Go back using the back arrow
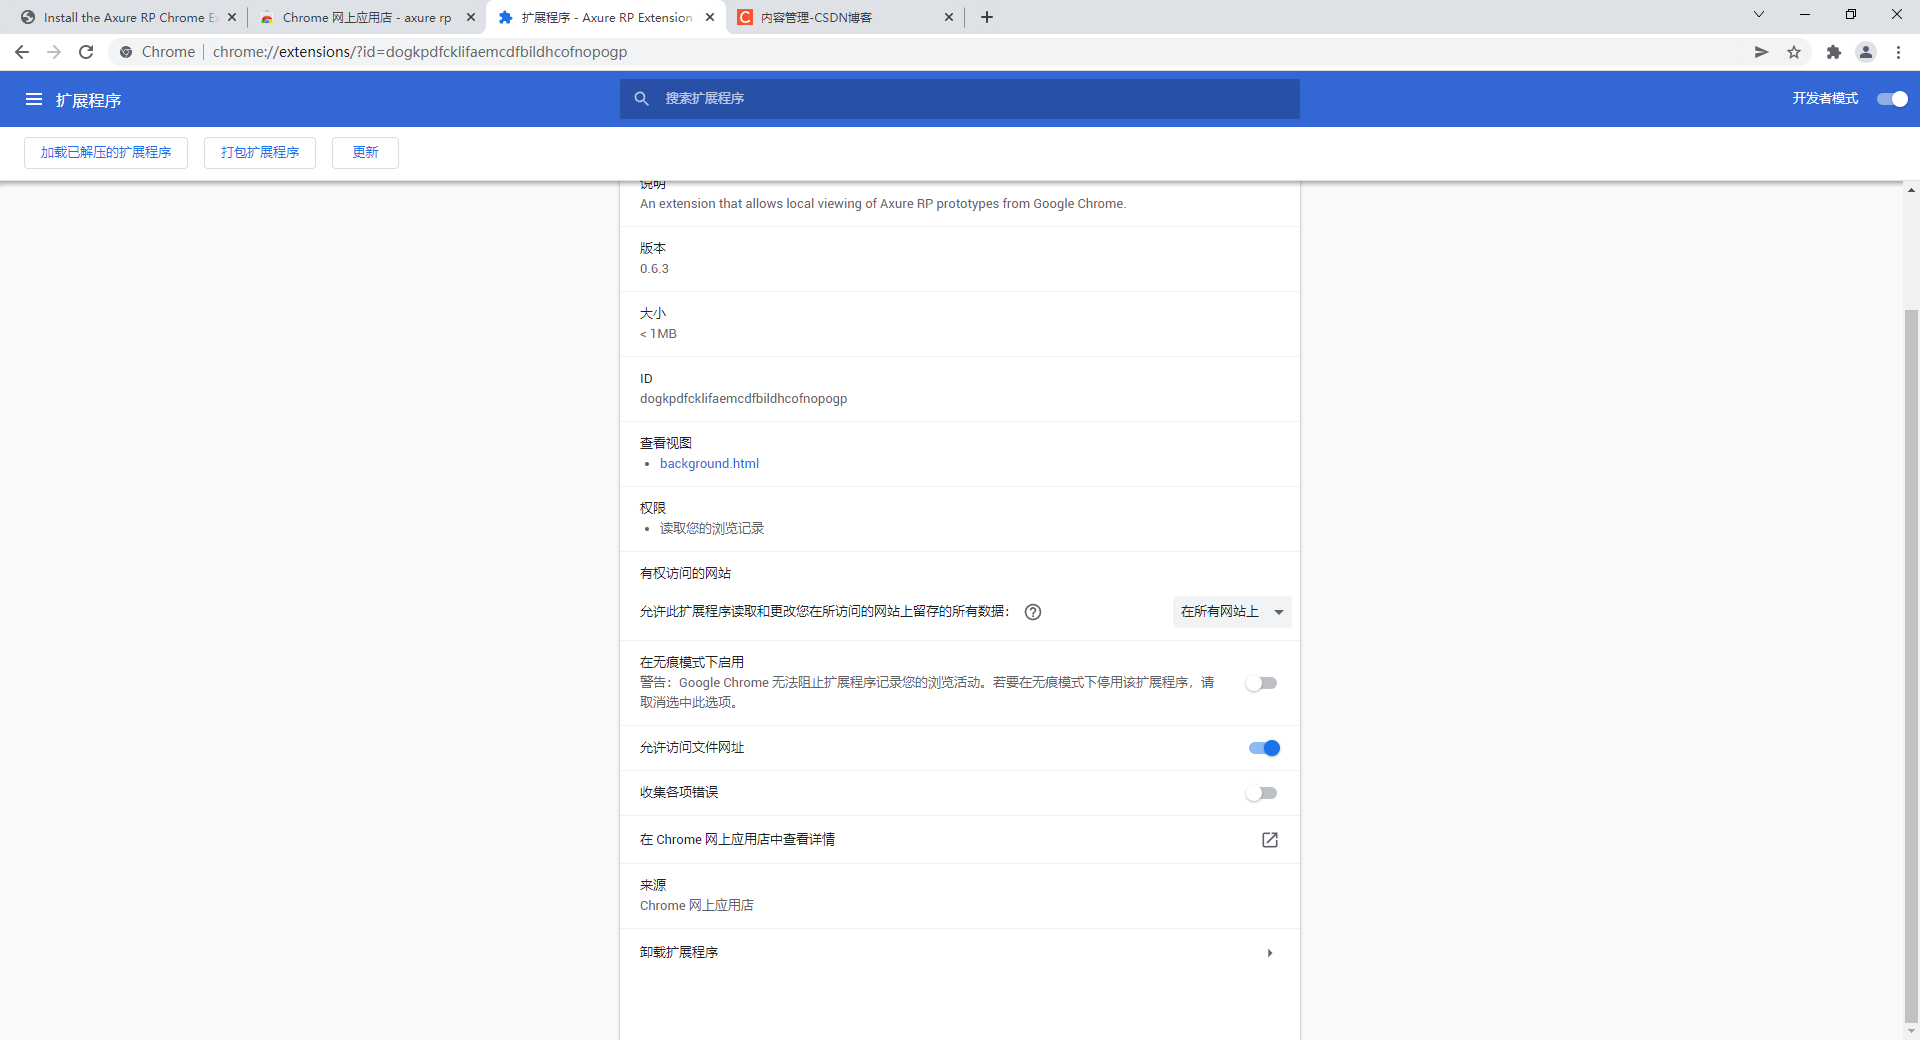 (x=22, y=52)
